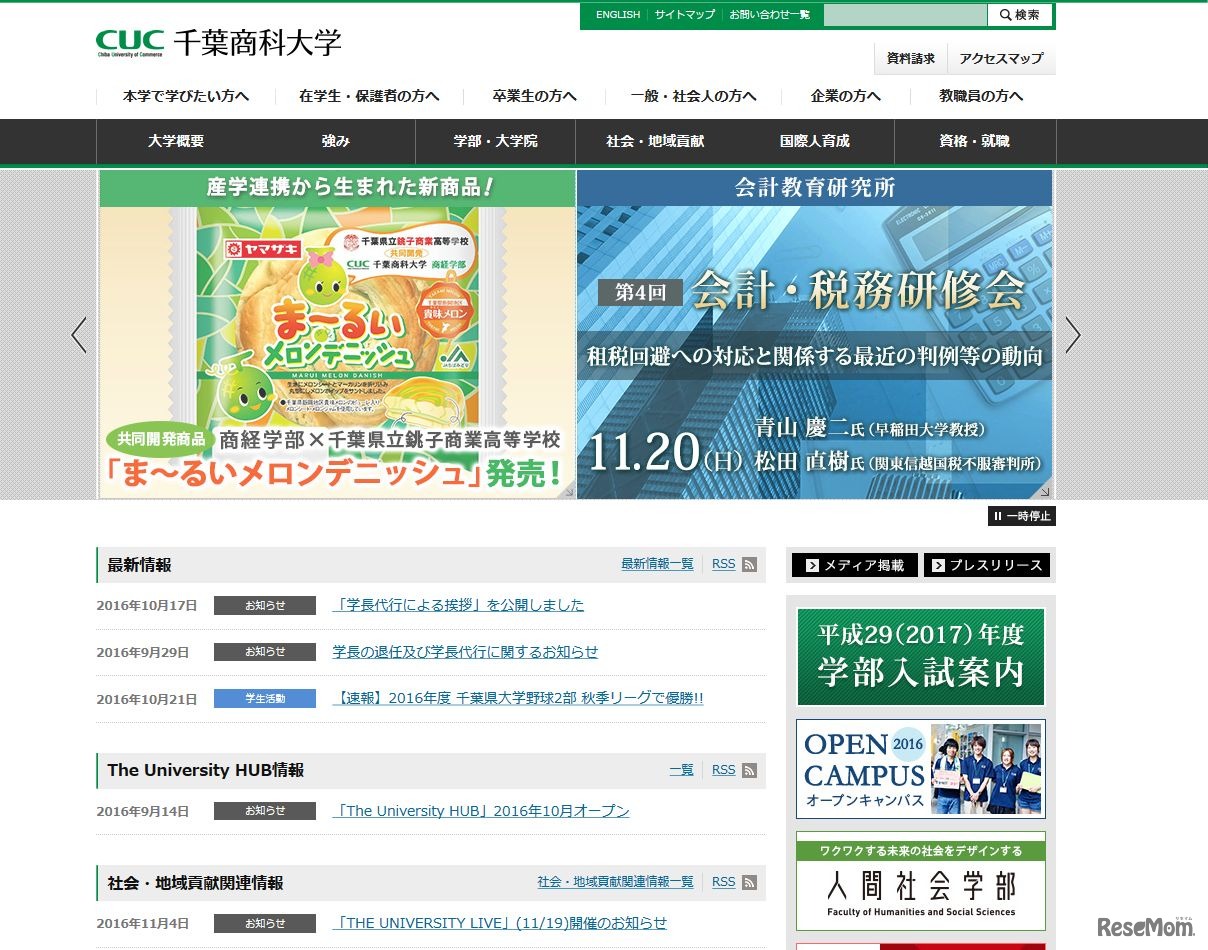Viewport: 1208px width, 950px height.
Task: Open the 学部・大学院 navigation tab
Action: (x=495, y=141)
